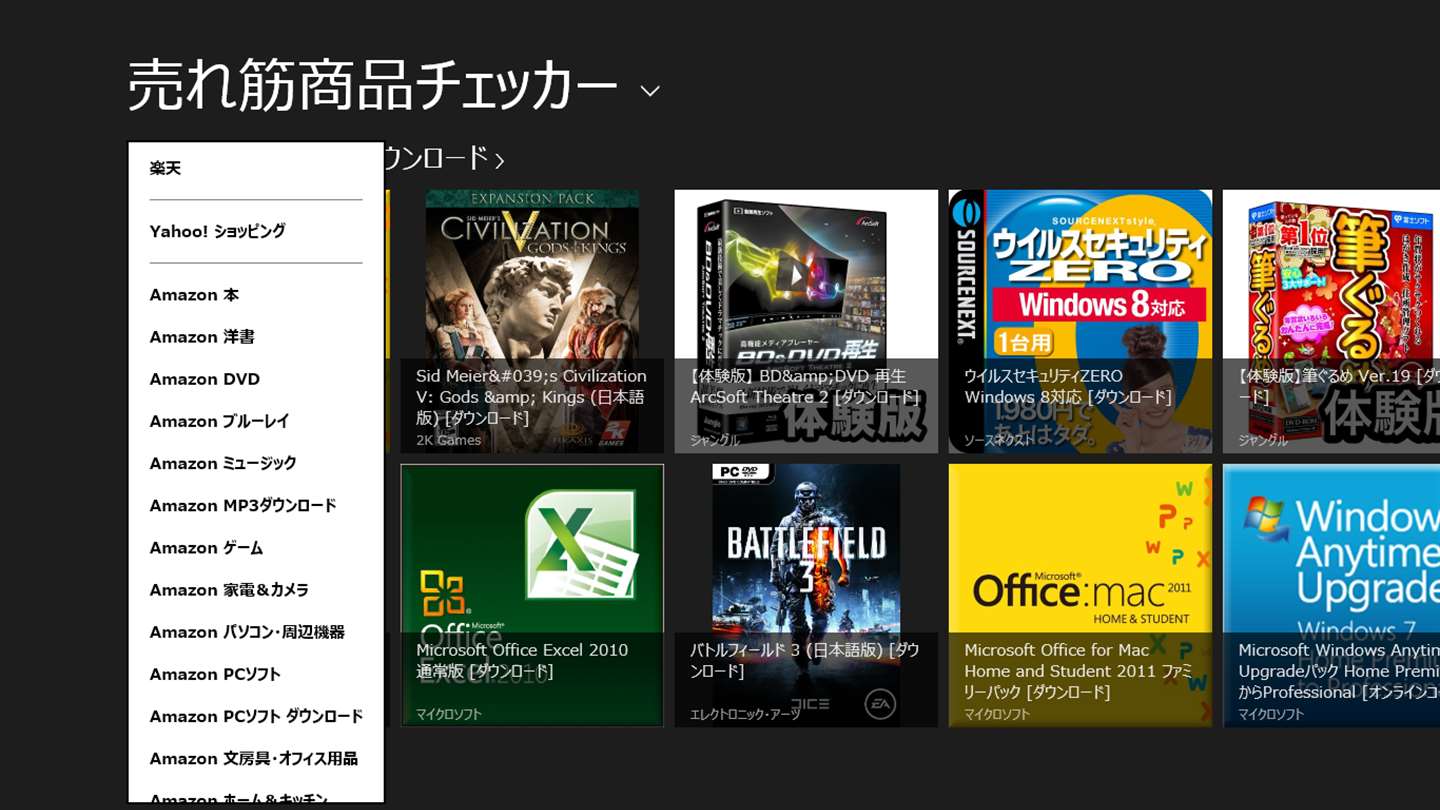
Task: Pick Amazon 文房具・オフィス用品 category
Action: tap(256, 758)
